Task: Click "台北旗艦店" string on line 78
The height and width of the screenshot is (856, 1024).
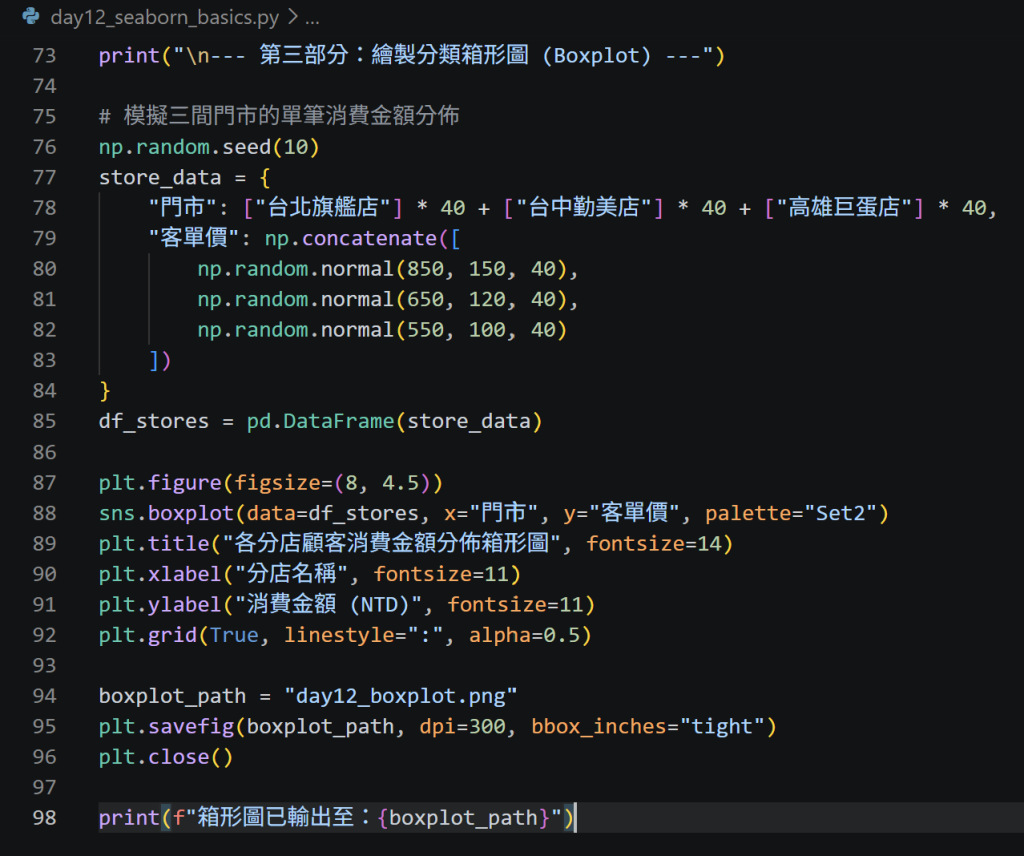Action: coord(323,208)
